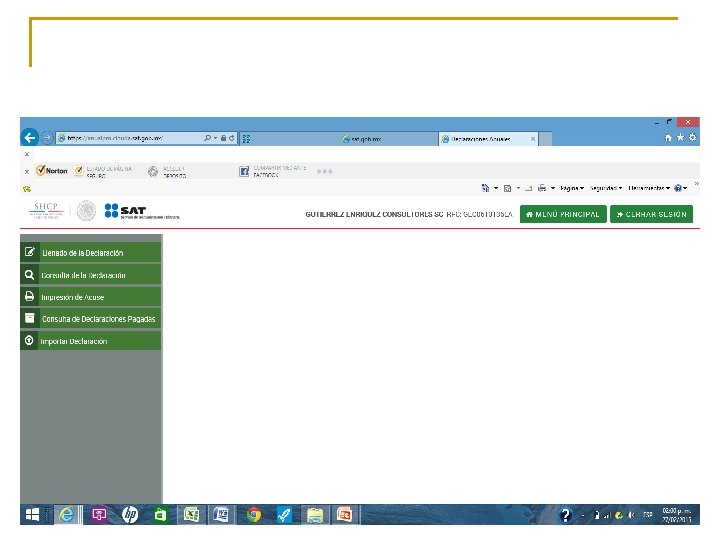
Task: Click the upload icon beside Importar Declaración
Action: 29,340
